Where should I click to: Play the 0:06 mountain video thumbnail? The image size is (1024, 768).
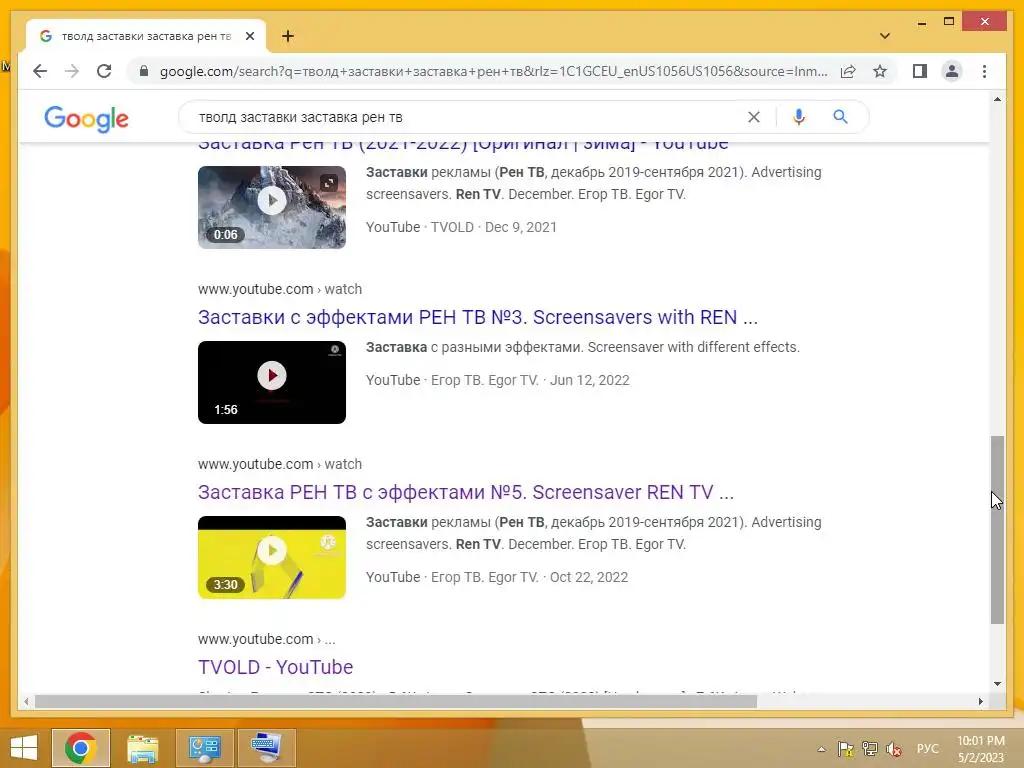(x=272, y=207)
